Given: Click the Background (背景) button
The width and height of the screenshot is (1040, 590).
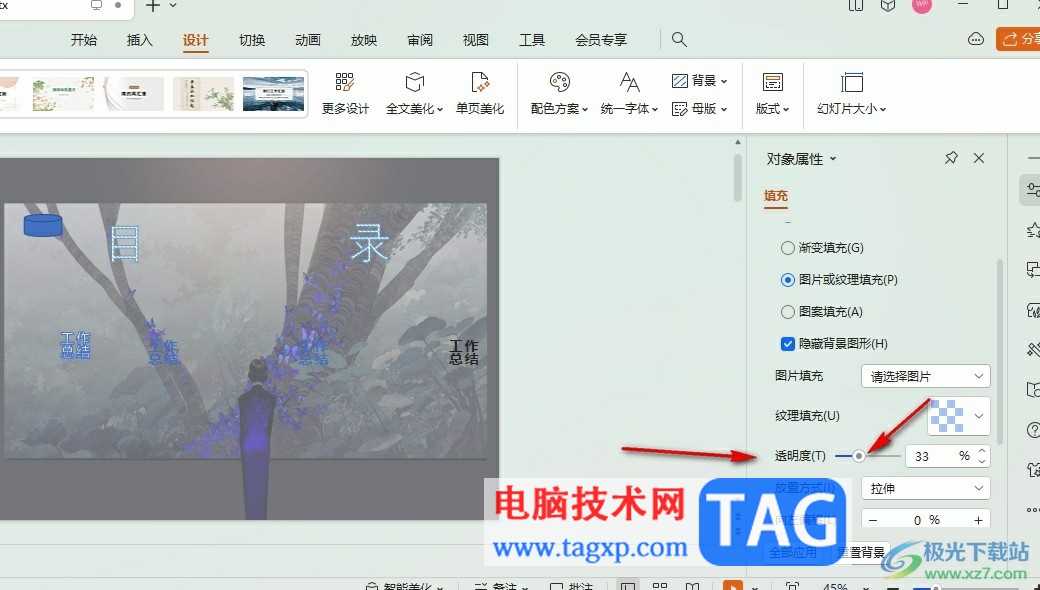Looking at the screenshot, I should [699, 81].
